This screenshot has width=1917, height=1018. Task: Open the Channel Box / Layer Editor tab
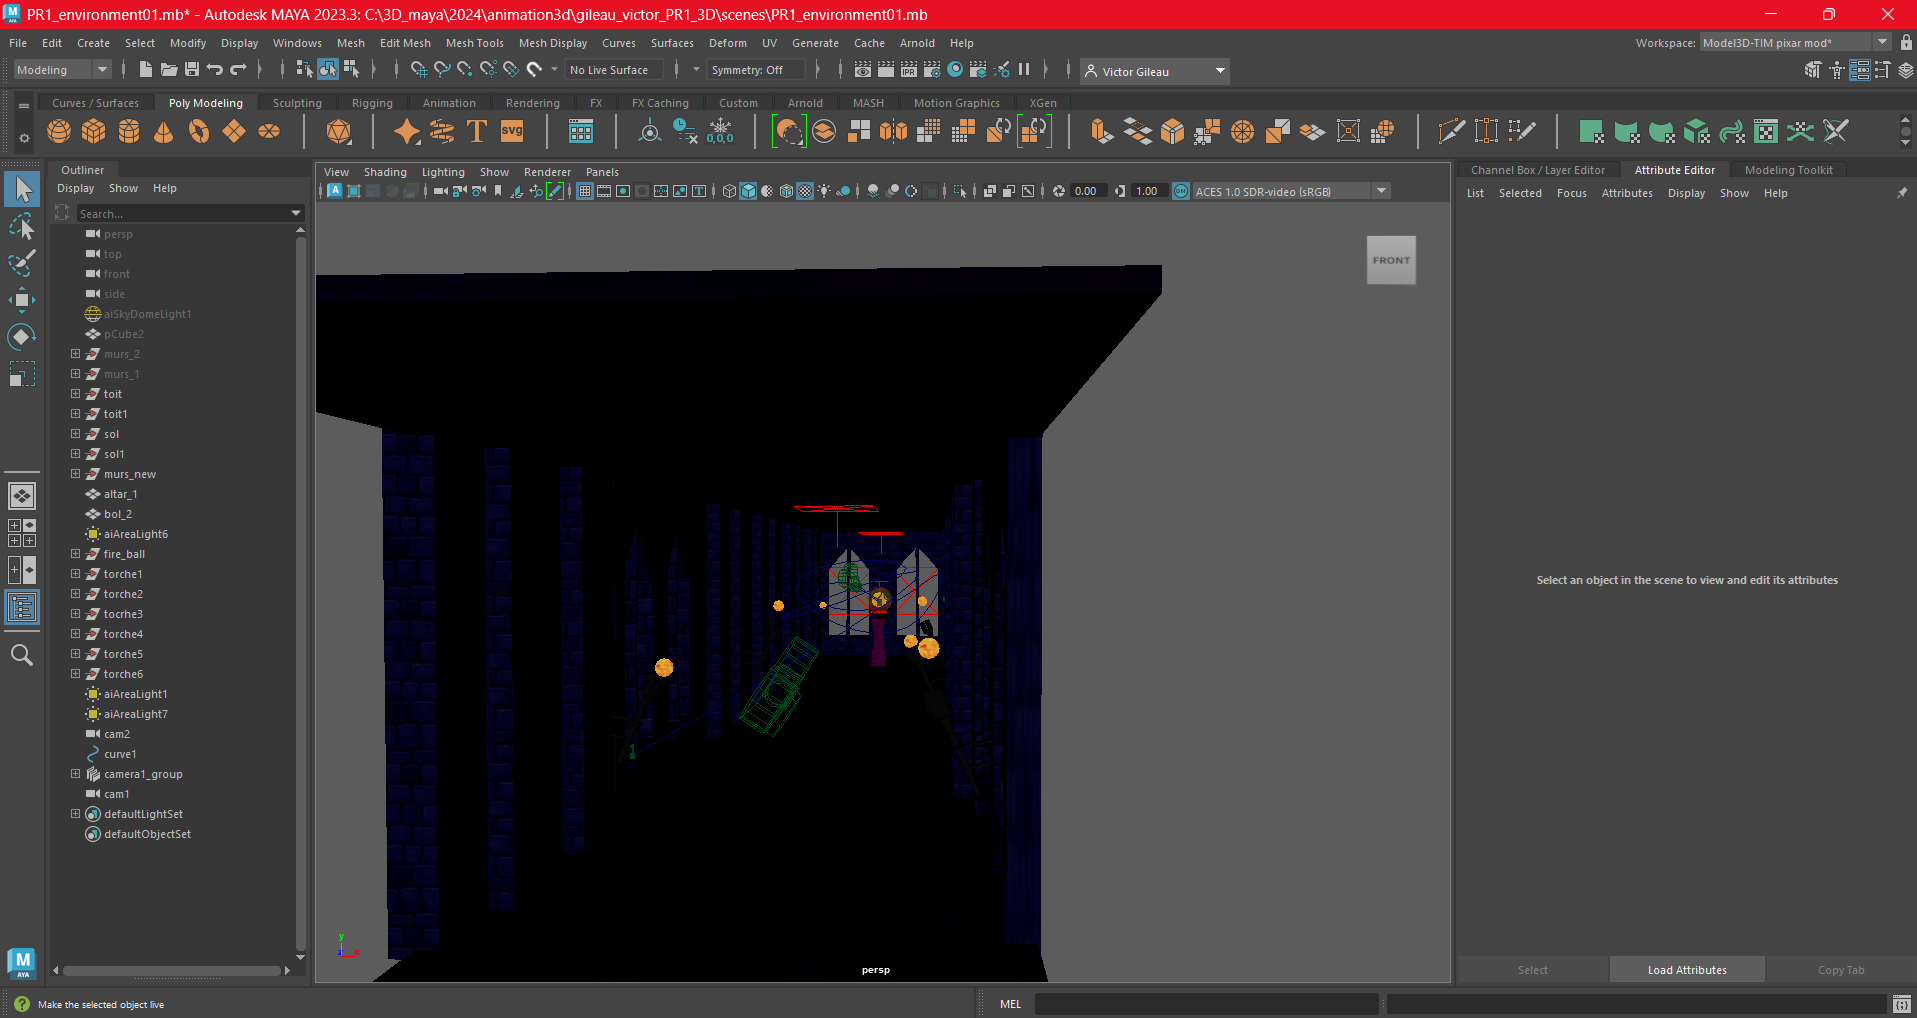1537,170
